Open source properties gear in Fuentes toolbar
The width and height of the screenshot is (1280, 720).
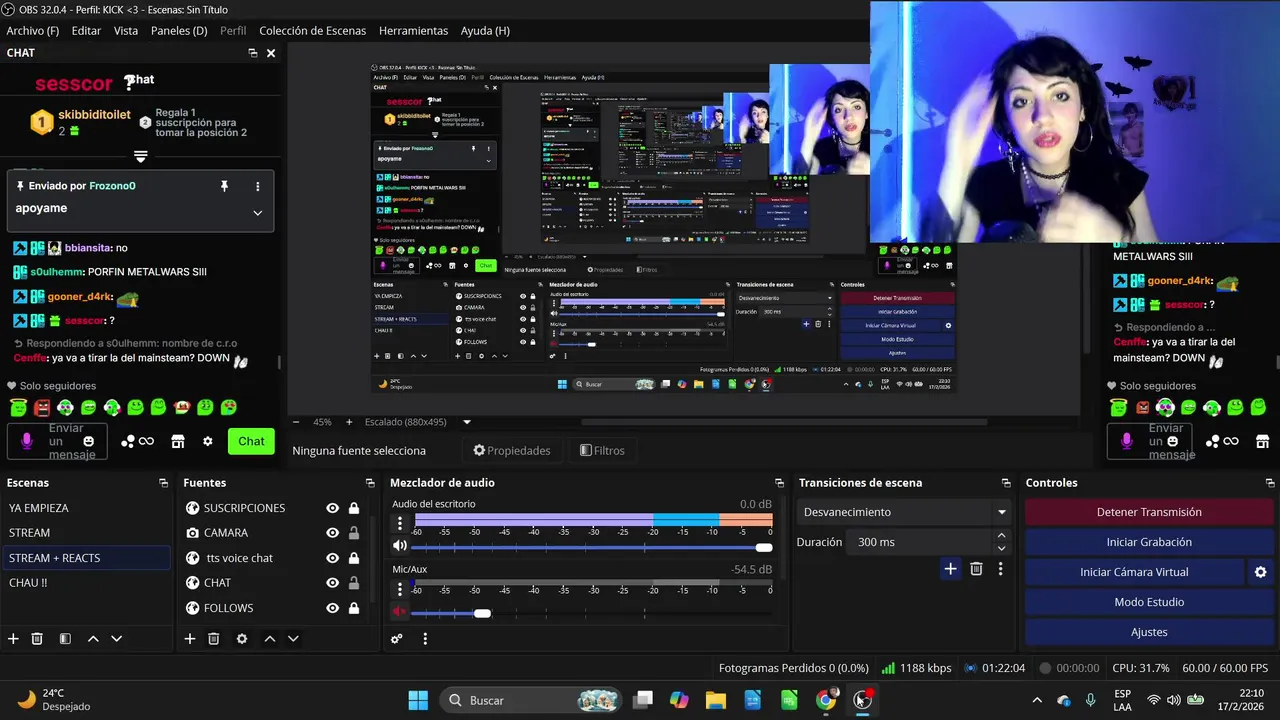[241, 639]
